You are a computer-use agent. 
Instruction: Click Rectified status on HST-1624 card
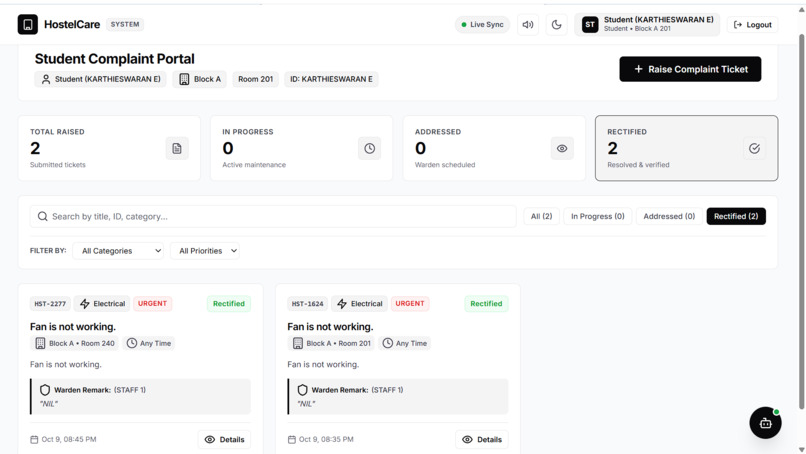(x=486, y=304)
